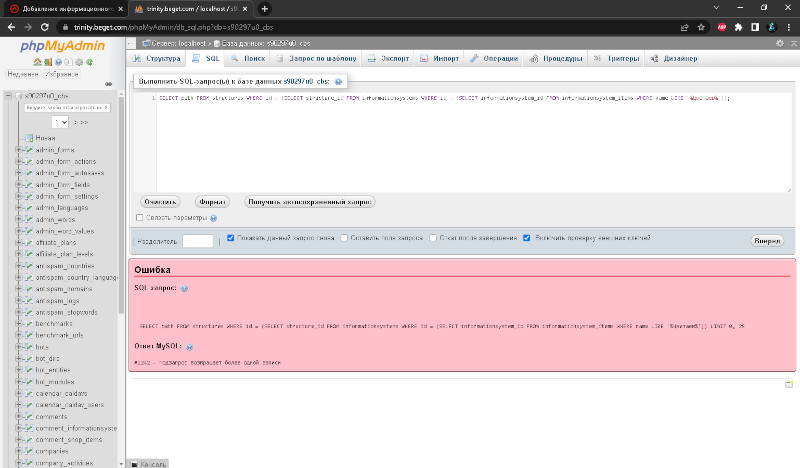This screenshot has height=468, width=800.
Task: Click the blue documentation help icon in sidebar
Action: coord(59,62)
